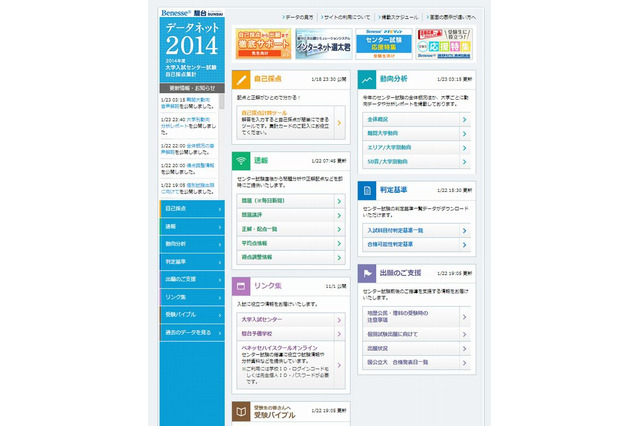Click the orange pencil icon for 自己採点
This screenshot has height=426, width=640.
point(241,80)
